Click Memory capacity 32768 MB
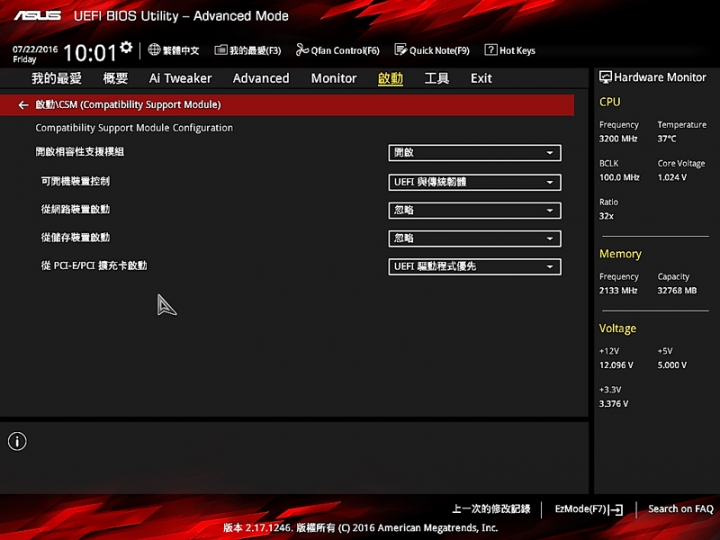Screen dimensions: 720x540 pos(677,291)
